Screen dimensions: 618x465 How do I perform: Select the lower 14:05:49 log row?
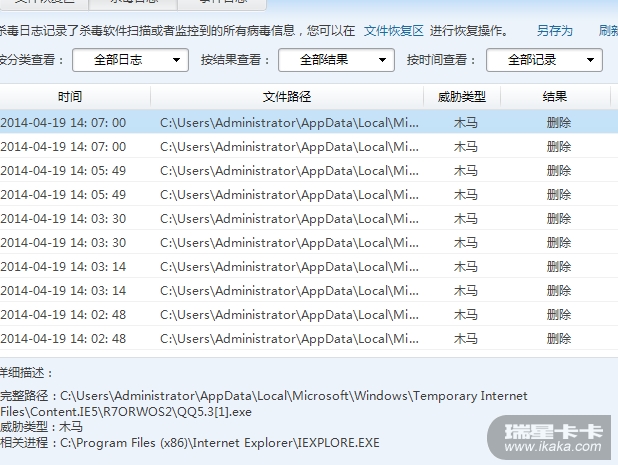pos(309,195)
